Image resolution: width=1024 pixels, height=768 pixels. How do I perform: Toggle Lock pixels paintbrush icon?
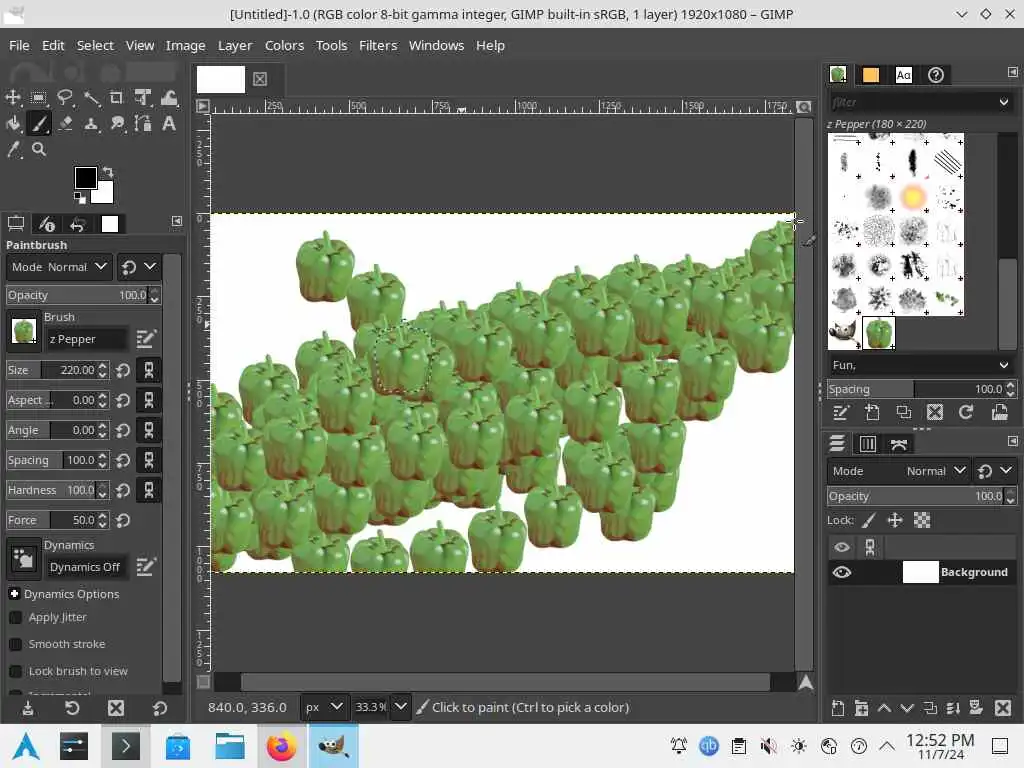[869, 520]
